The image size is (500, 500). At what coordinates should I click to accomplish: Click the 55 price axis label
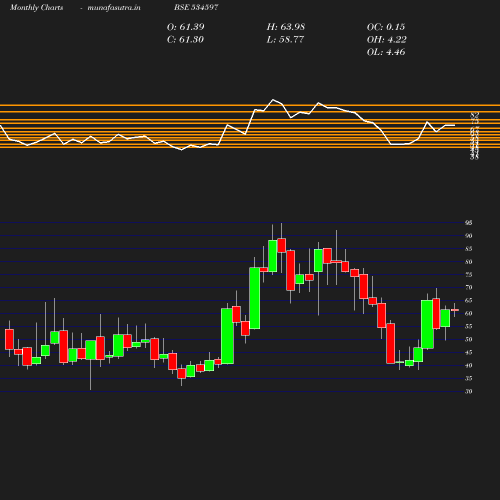coord(469,326)
